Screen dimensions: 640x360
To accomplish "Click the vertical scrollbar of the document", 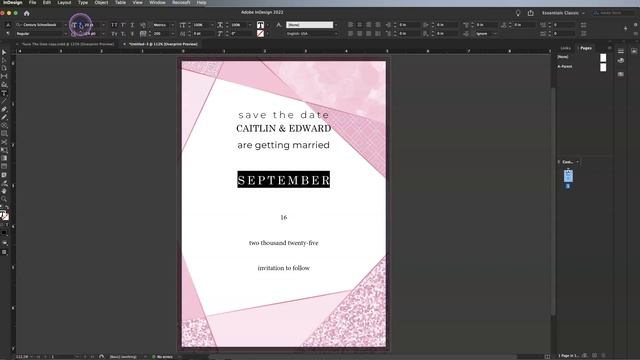I will pyautogui.click(x=553, y=200).
